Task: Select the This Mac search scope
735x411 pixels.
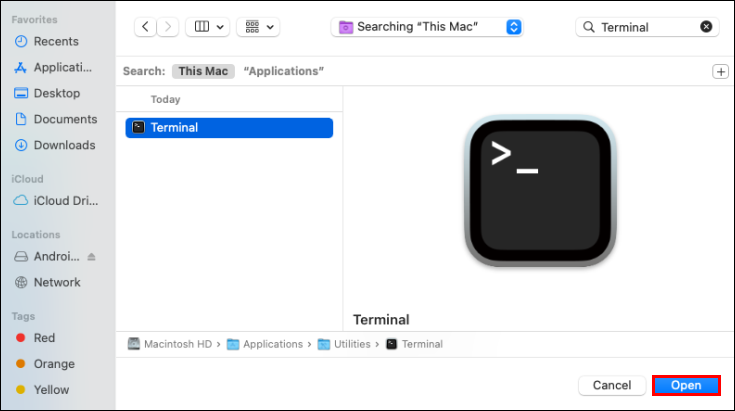Action: tap(203, 71)
